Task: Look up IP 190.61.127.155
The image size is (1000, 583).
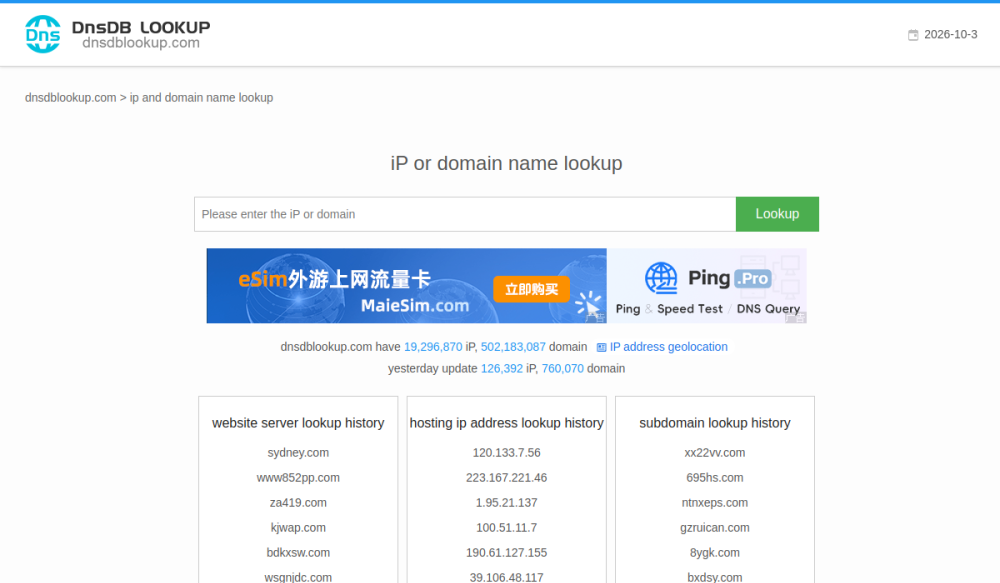Action: [x=506, y=552]
